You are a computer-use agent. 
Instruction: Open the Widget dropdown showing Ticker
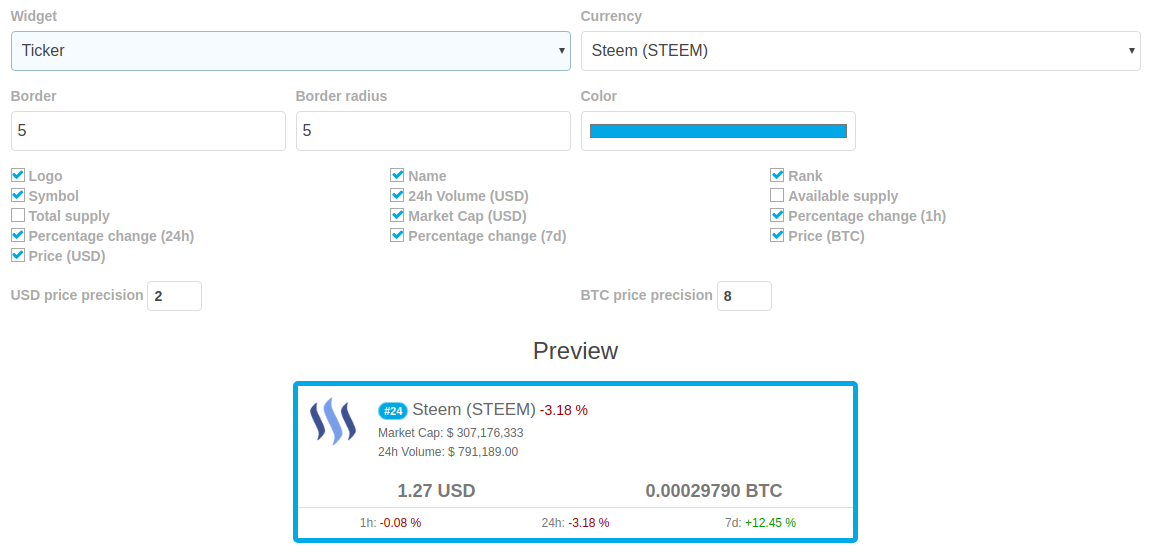pos(291,51)
